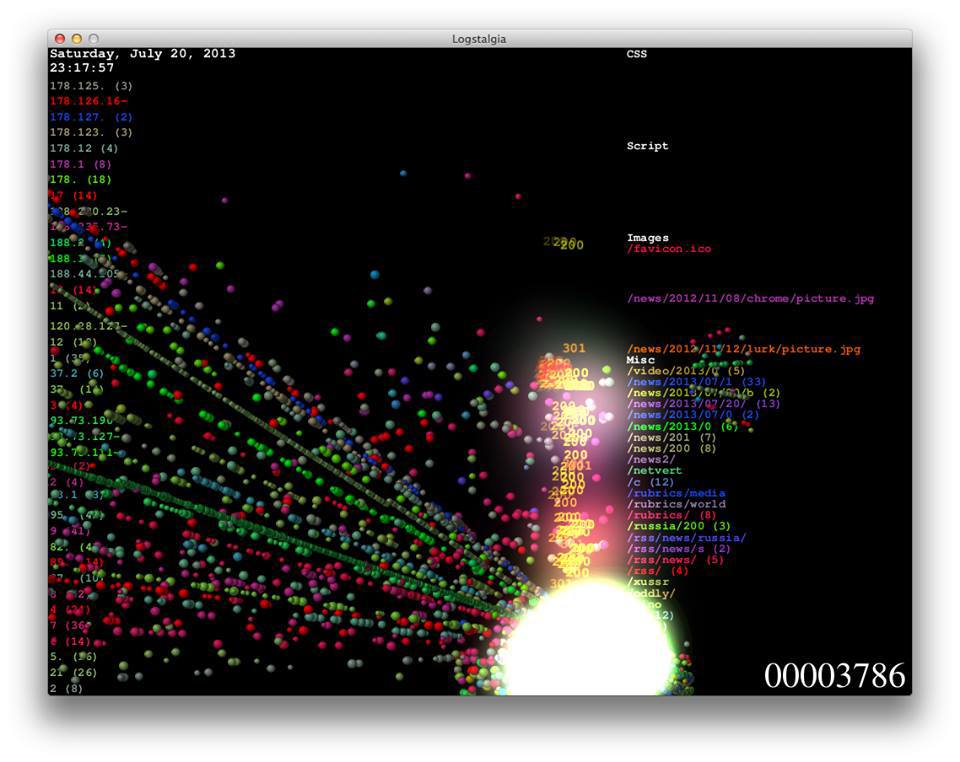Select the IP entry '120.28.127-'

pos(89,326)
